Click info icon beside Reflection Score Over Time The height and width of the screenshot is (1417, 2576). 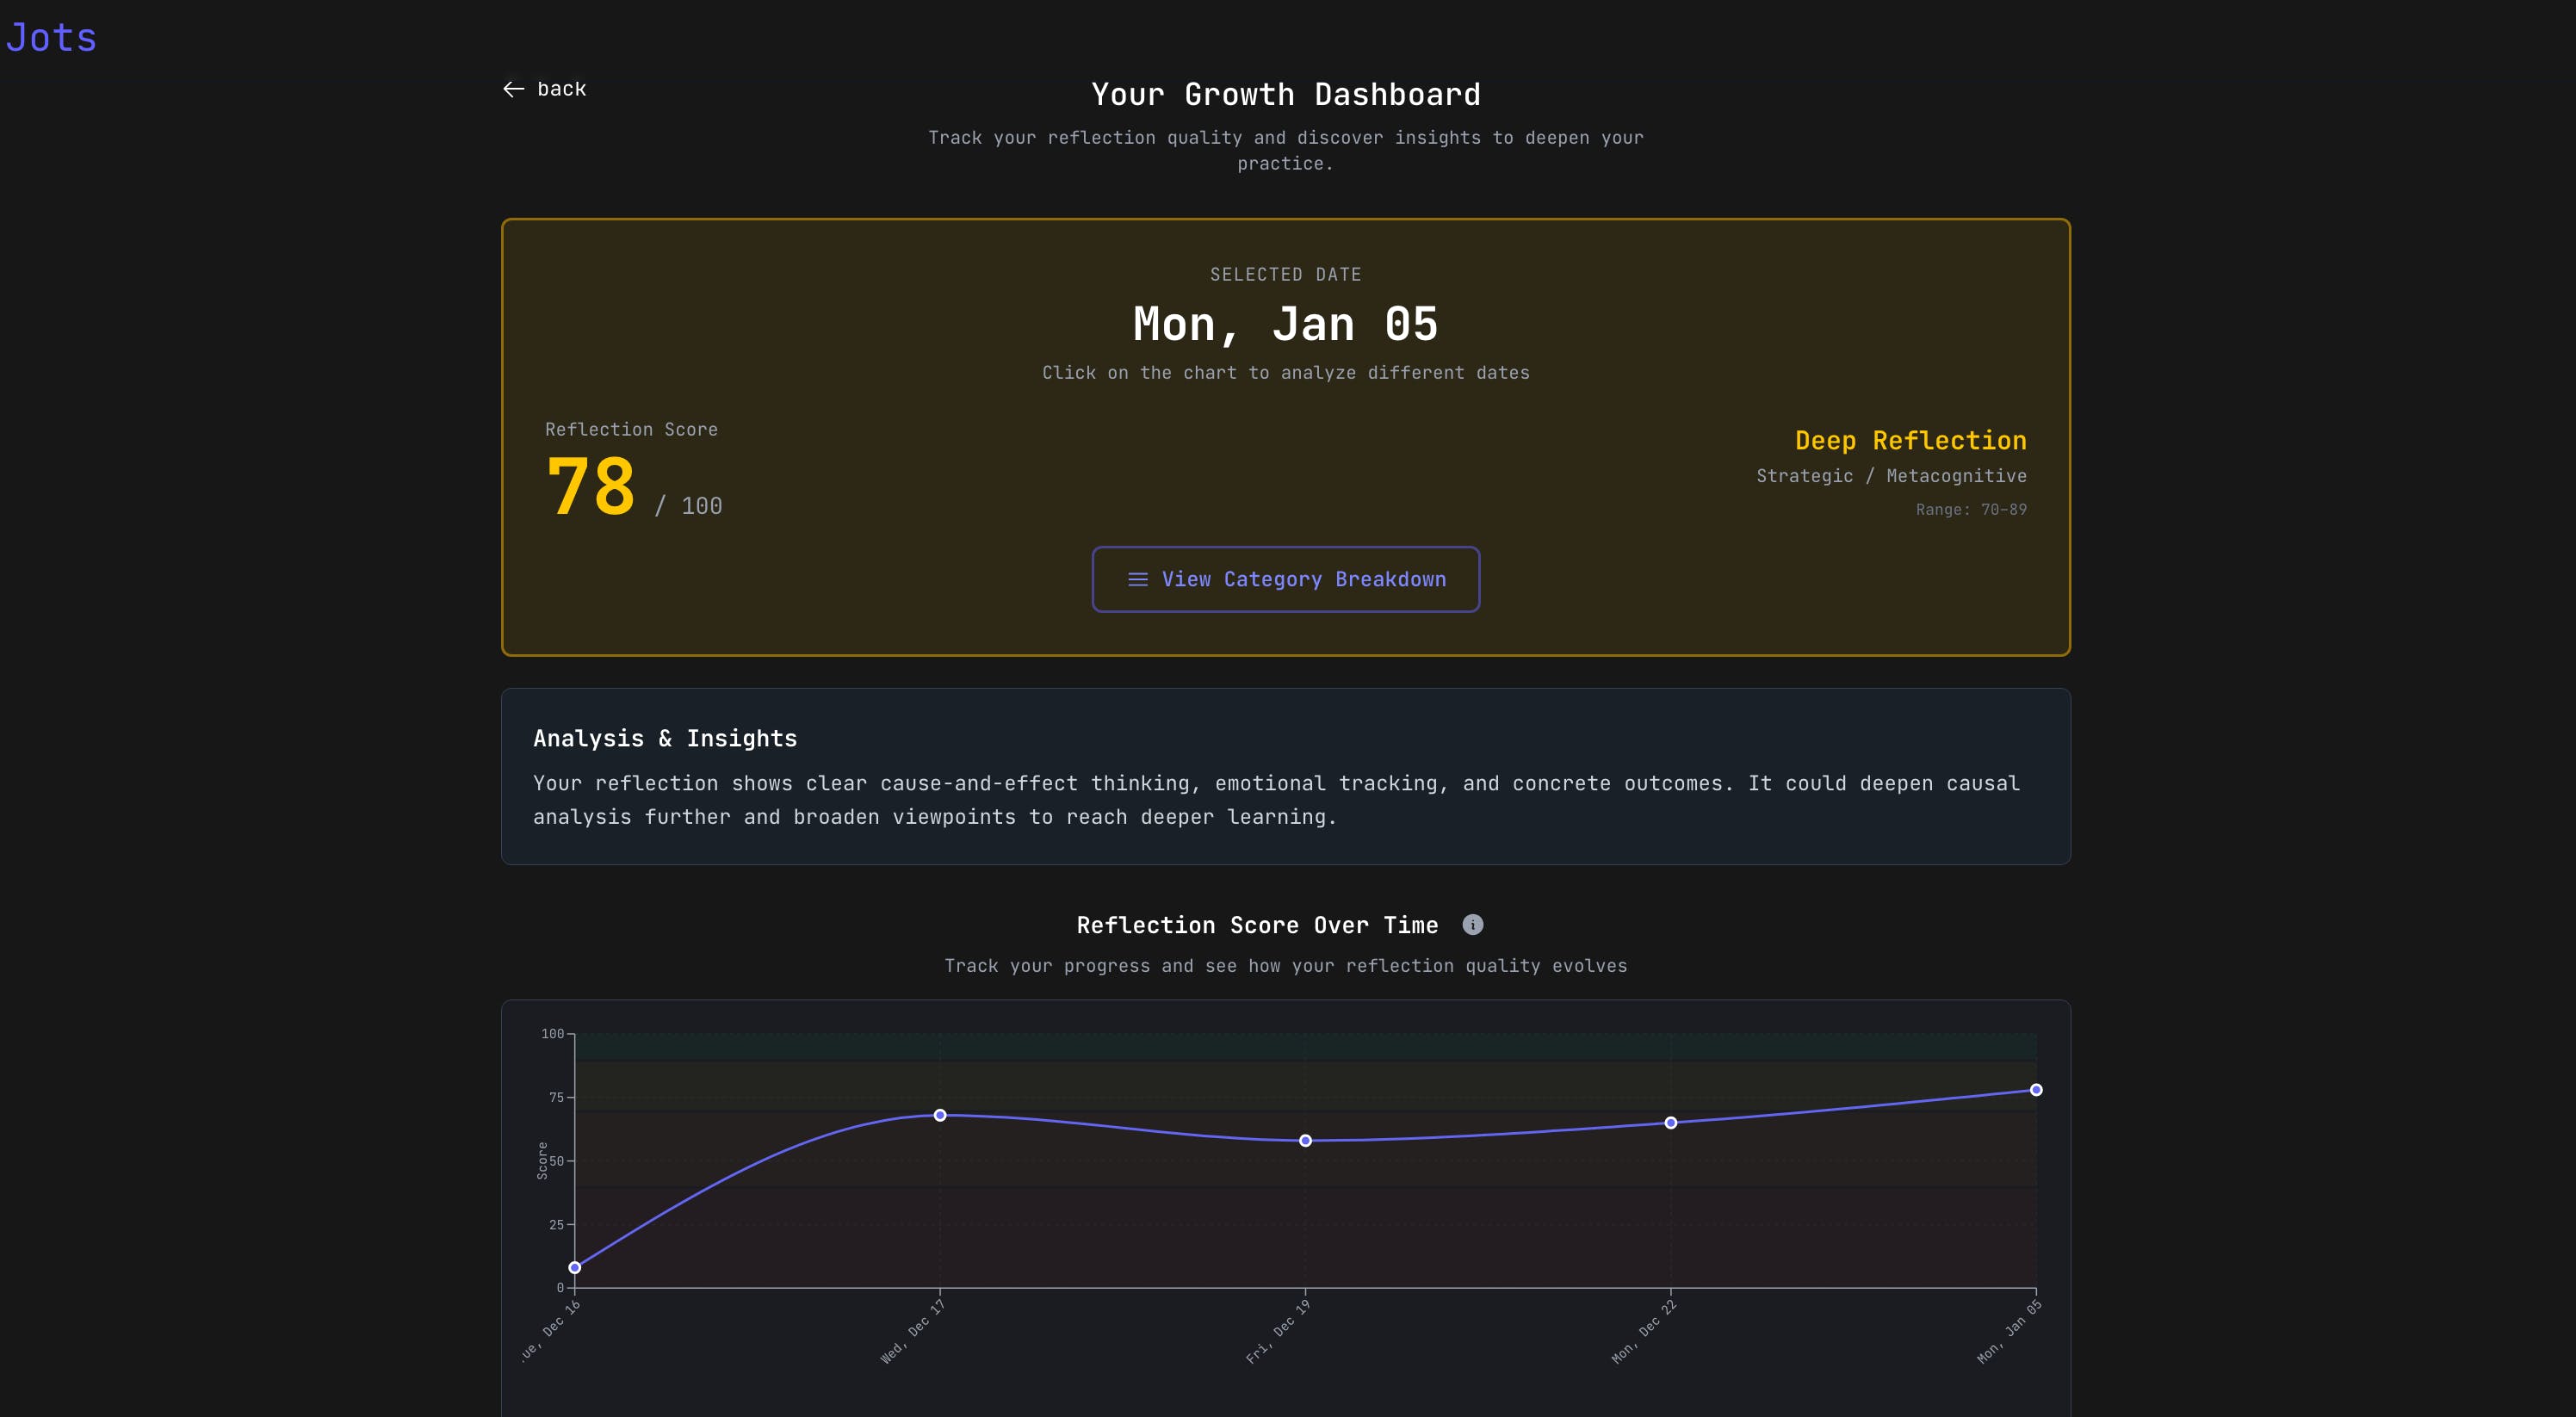pos(1472,925)
